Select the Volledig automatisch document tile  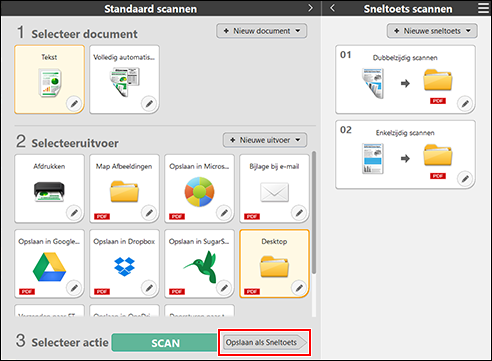point(124,79)
